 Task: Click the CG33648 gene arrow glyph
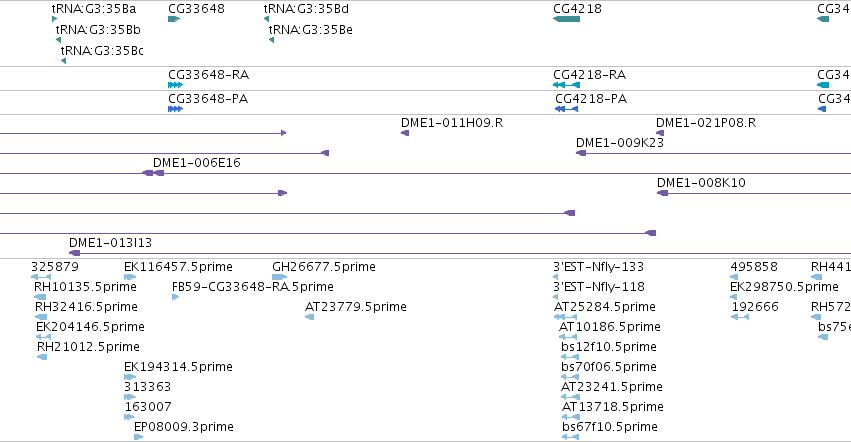(x=174, y=19)
